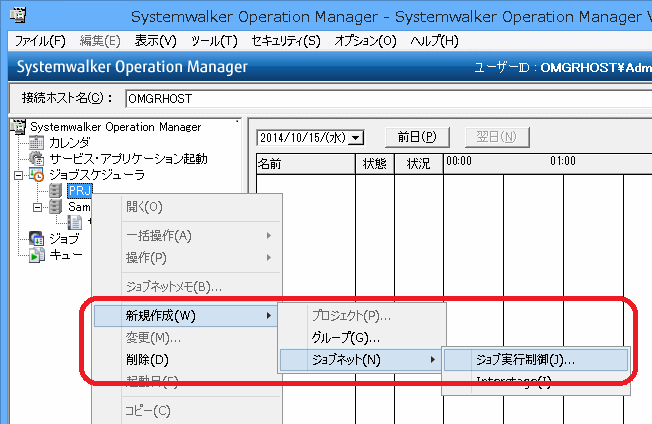Click the application icon in title bar
Image resolution: width=652 pixels, height=424 pixels.
17,15
